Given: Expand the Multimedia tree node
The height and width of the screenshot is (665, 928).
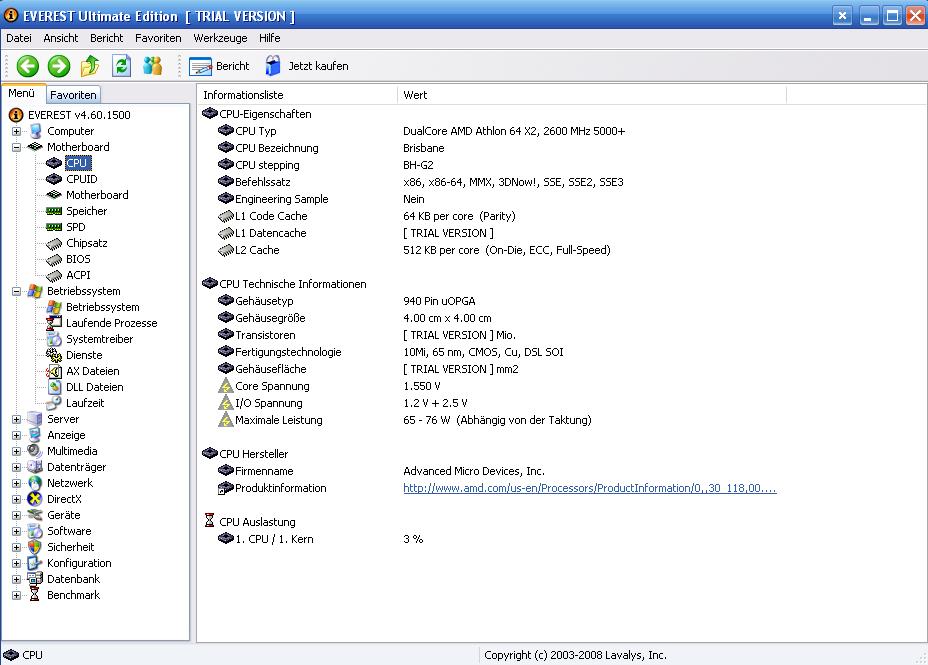Looking at the screenshot, I should (x=17, y=451).
